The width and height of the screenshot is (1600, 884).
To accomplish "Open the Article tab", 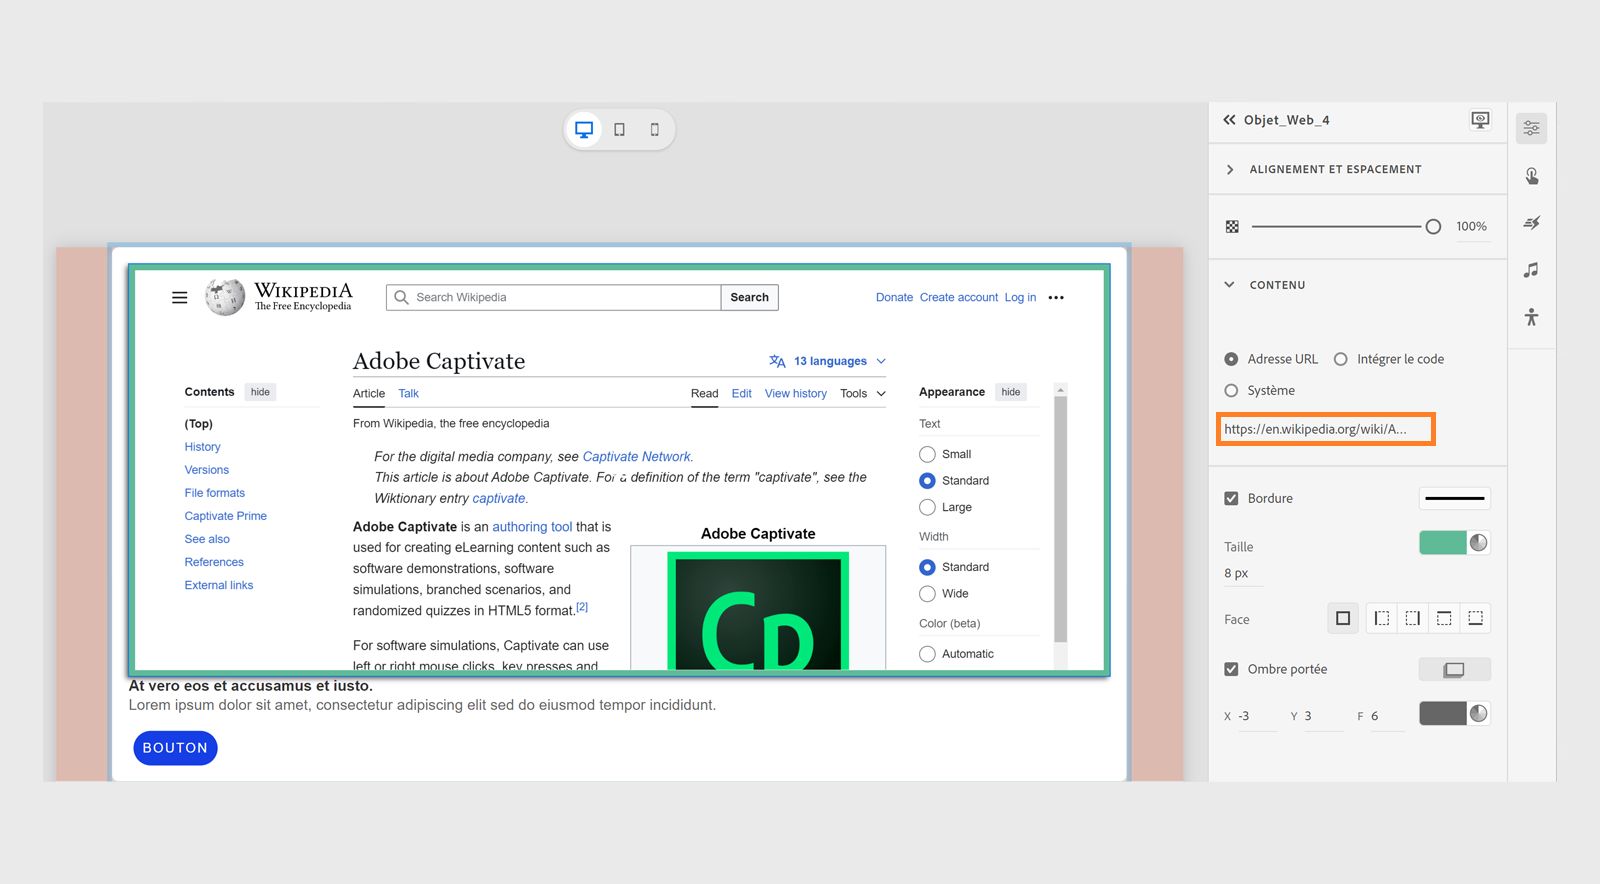I will pos(369,394).
